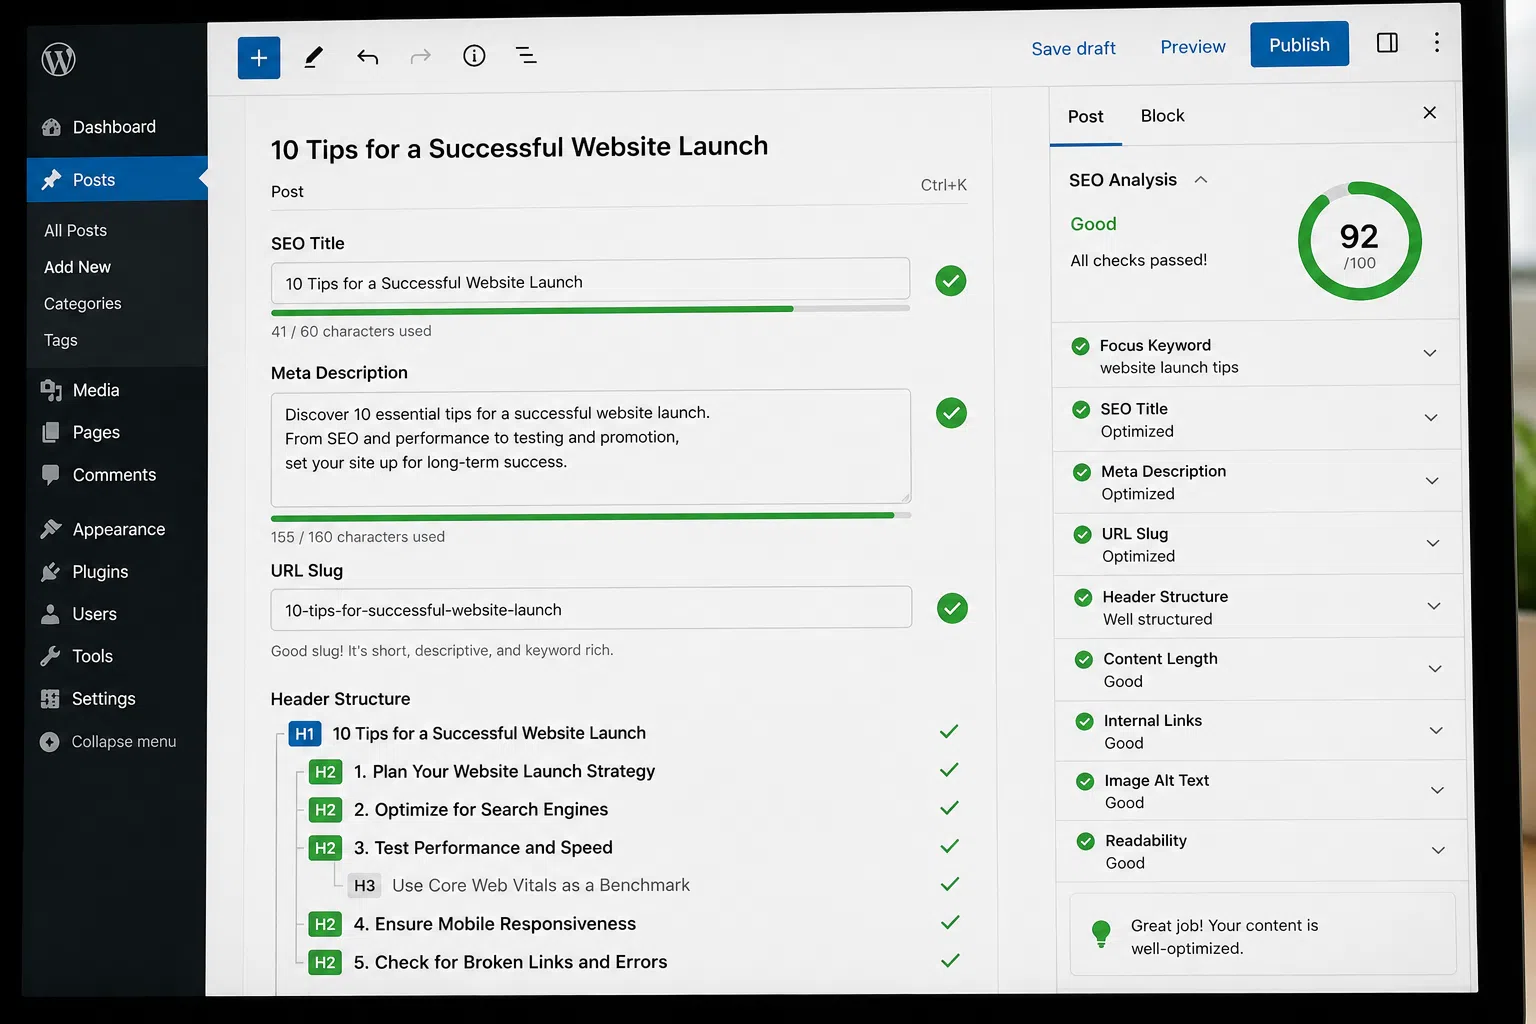The image size is (1536, 1024).
Task: Click the Appearance paintbrush icon
Action: pos(51,529)
